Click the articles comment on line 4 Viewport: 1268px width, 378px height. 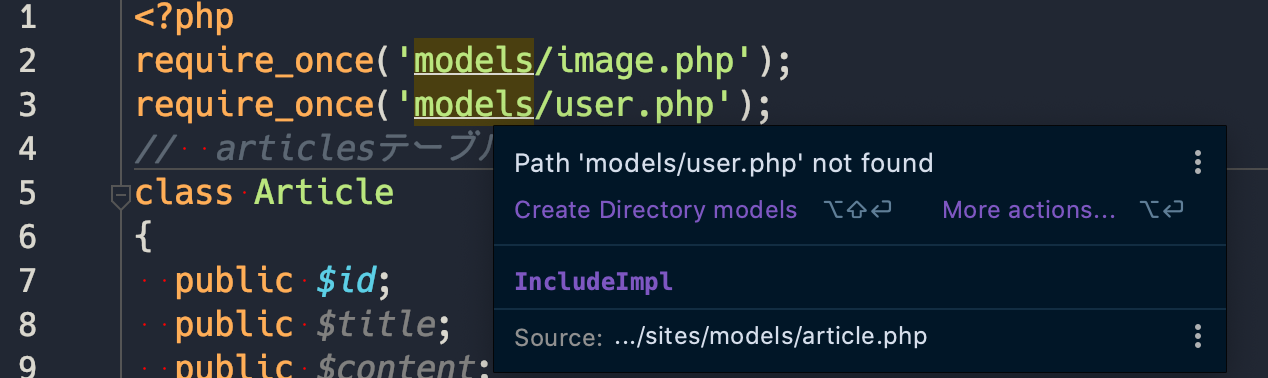tap(315, 149)
